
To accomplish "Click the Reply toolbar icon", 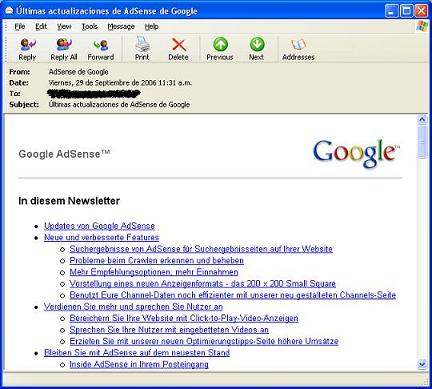I will pos(27,49).
